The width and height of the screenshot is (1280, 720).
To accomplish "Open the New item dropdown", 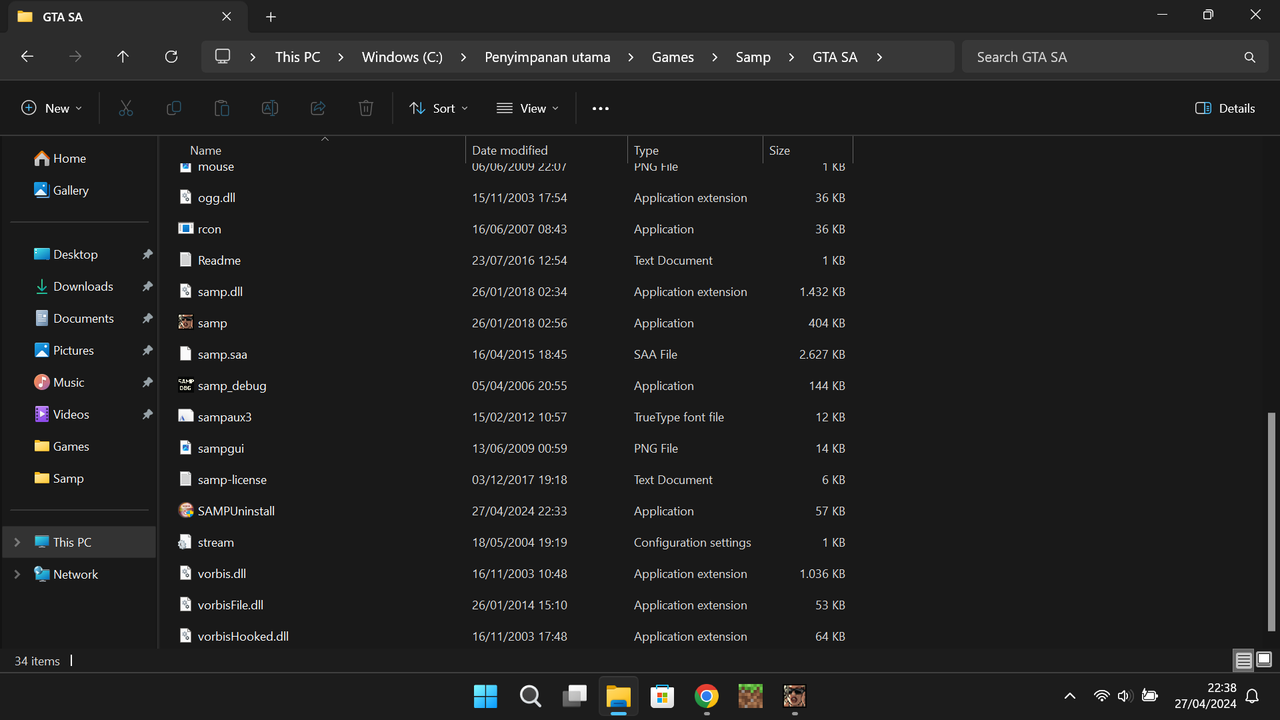I will click(52, 108).
